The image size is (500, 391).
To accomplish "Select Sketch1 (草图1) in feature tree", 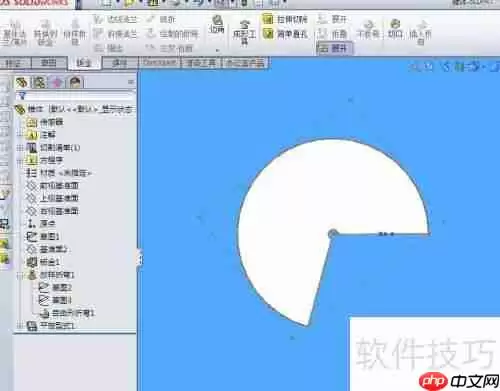I will [x=43, y=236].
